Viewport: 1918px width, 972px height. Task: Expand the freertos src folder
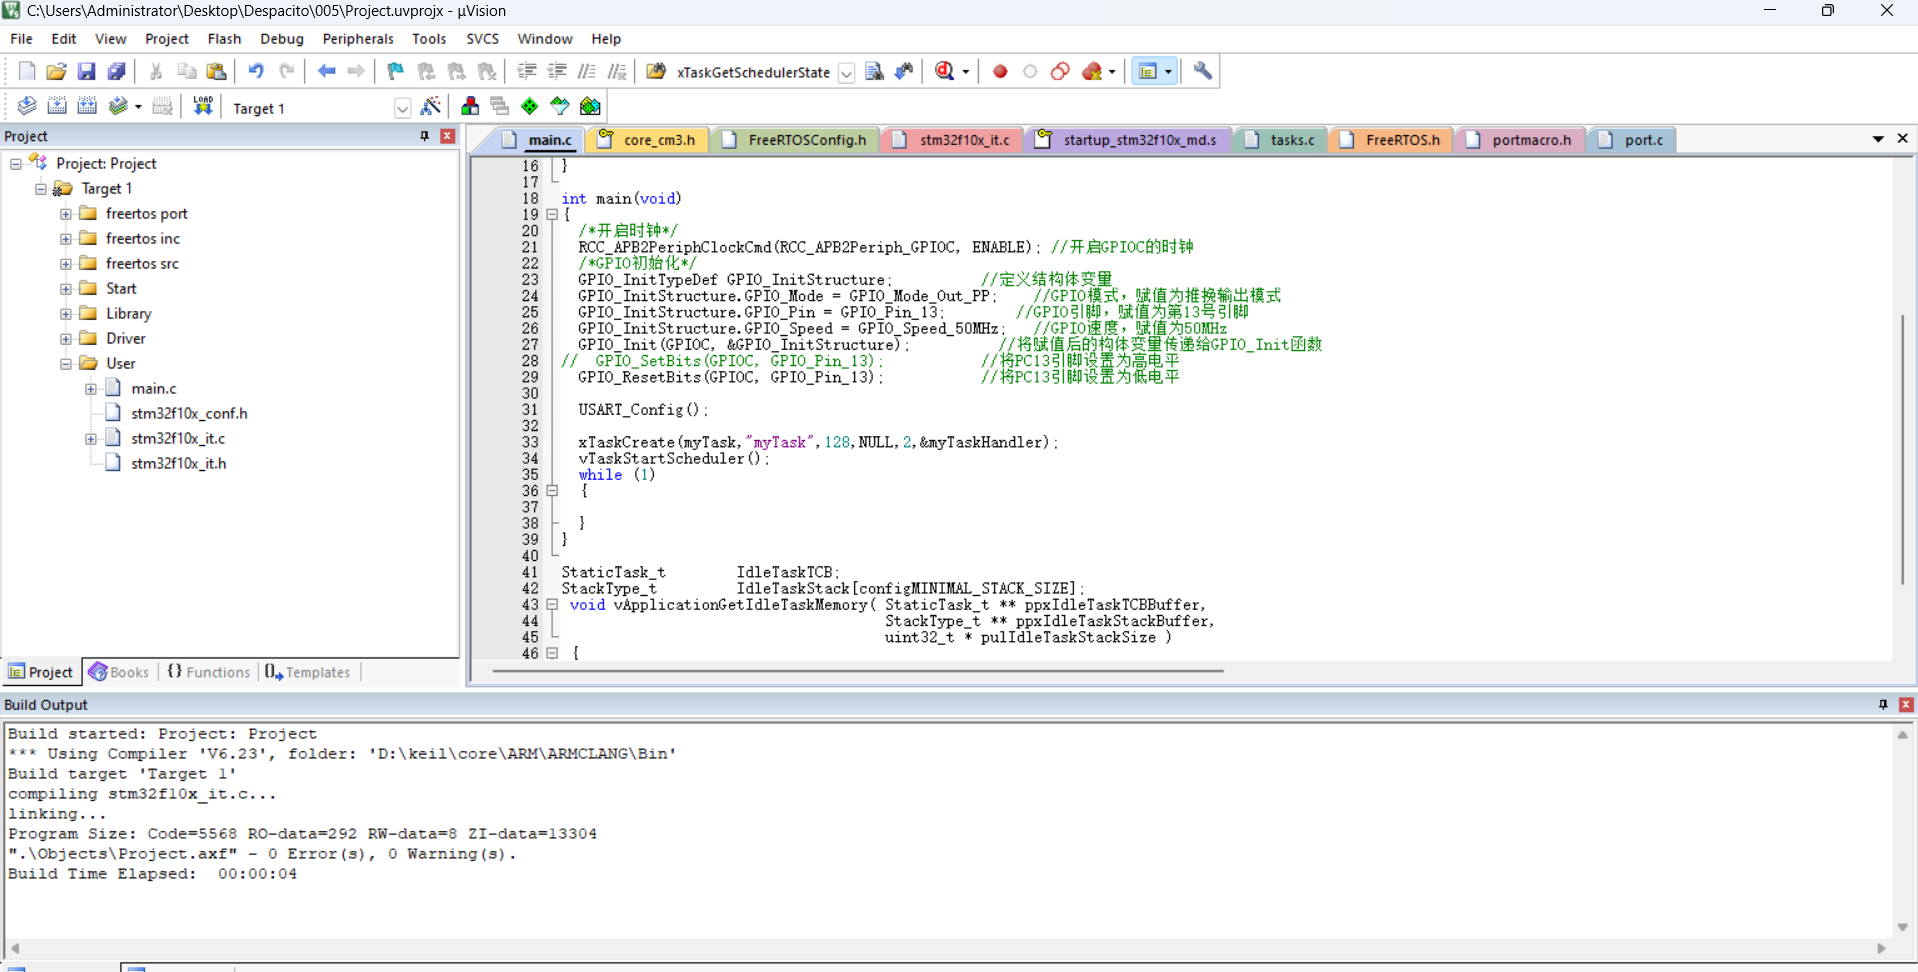click(x=65, y=263)
